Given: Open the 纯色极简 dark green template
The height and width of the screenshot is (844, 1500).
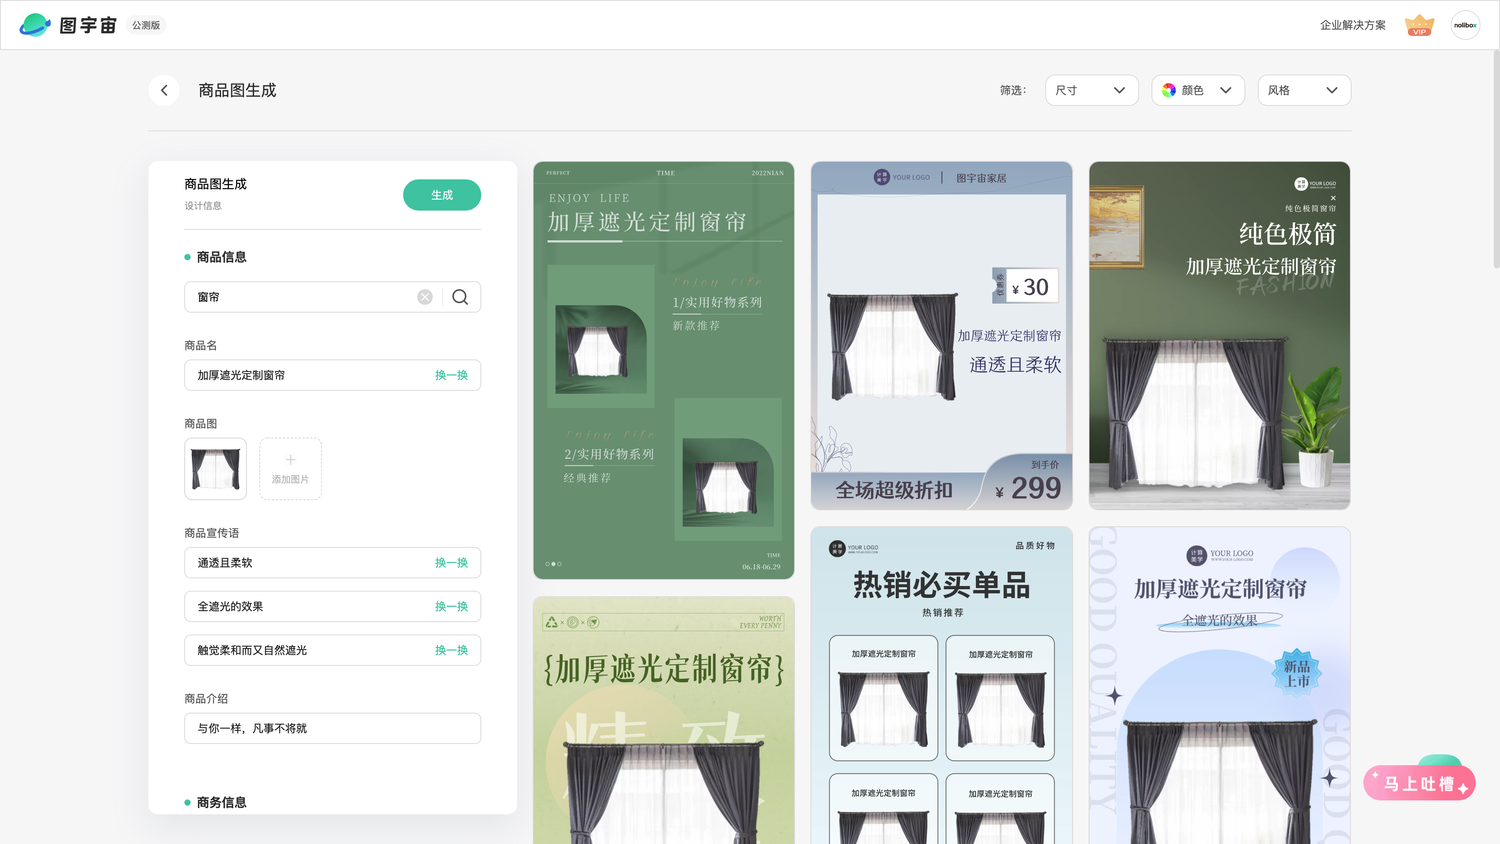Looking at the screenshot, I should coord(1219,336).
